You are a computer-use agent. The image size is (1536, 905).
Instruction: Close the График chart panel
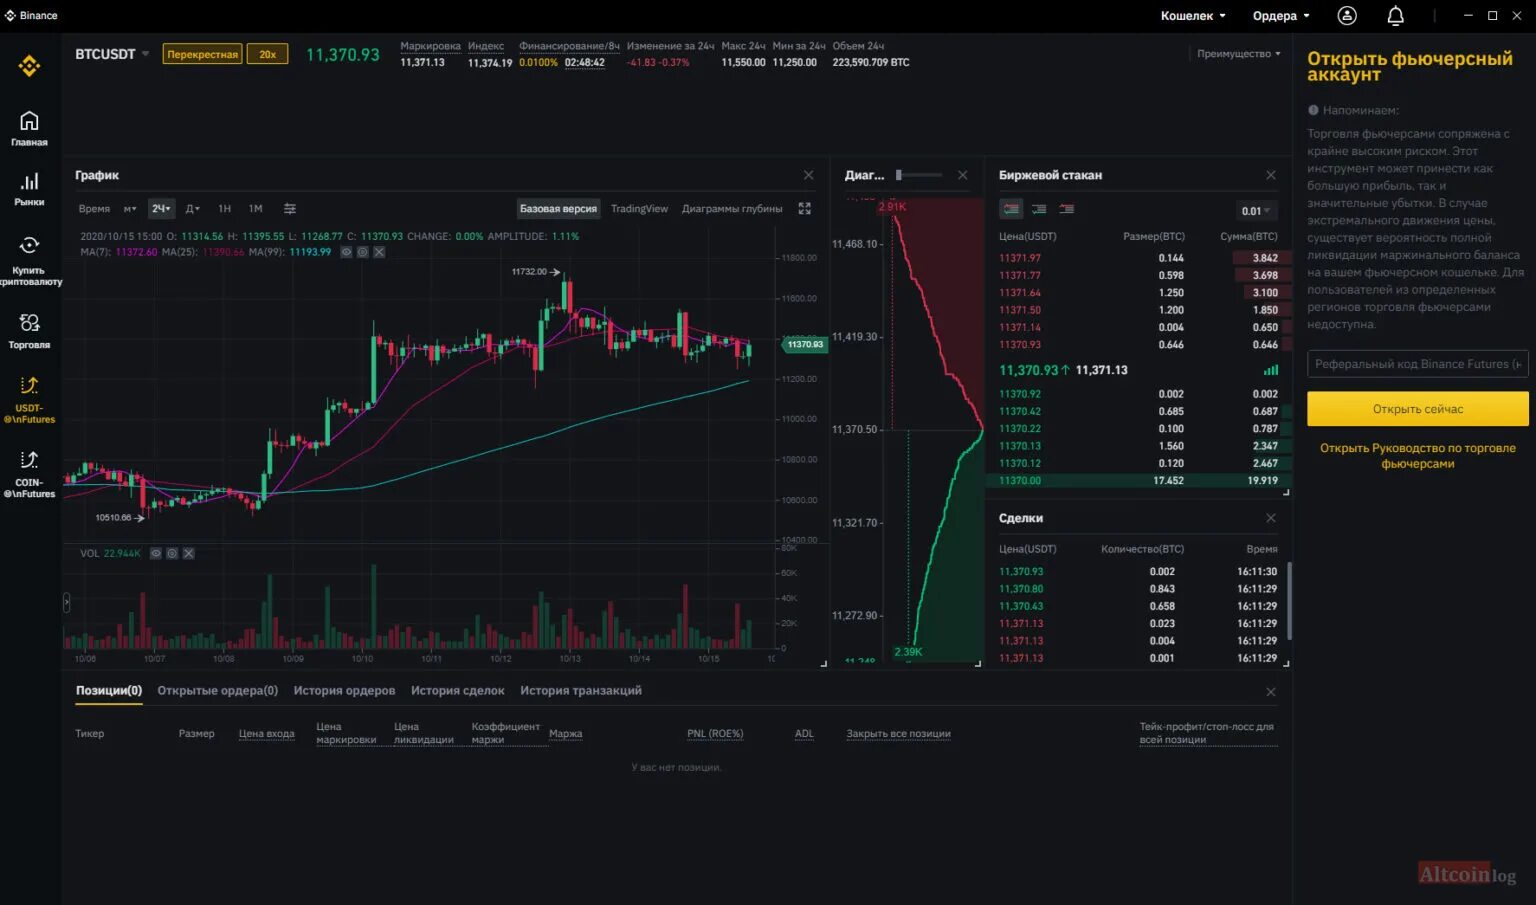808,175
